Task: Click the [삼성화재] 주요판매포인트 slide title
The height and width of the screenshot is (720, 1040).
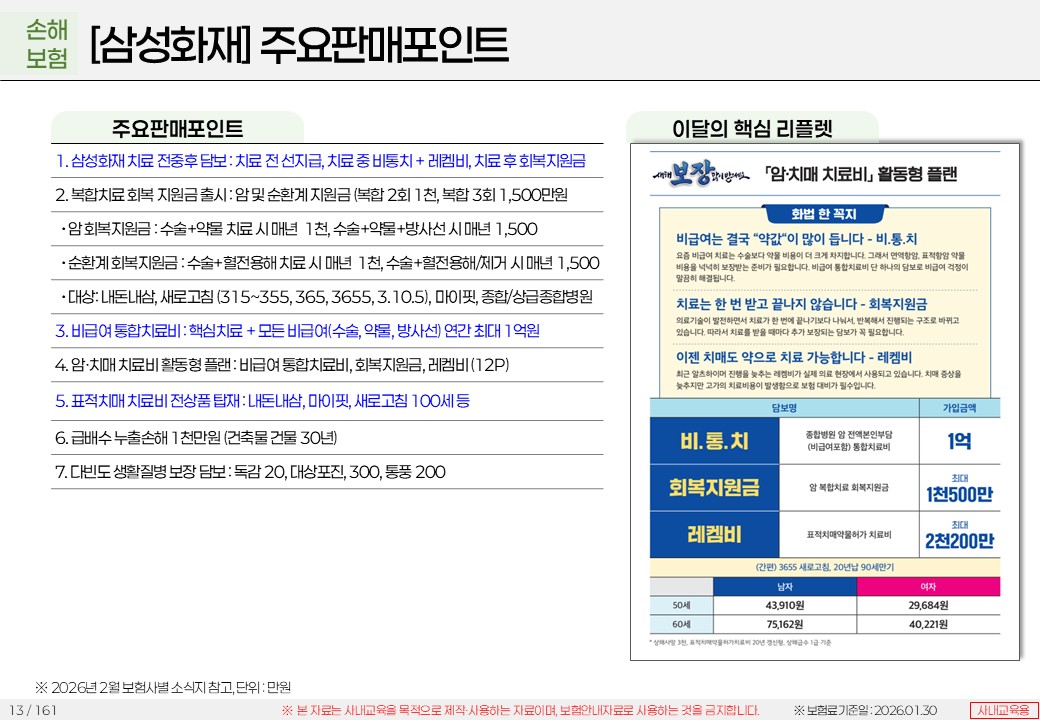Action: pos(298,45)
